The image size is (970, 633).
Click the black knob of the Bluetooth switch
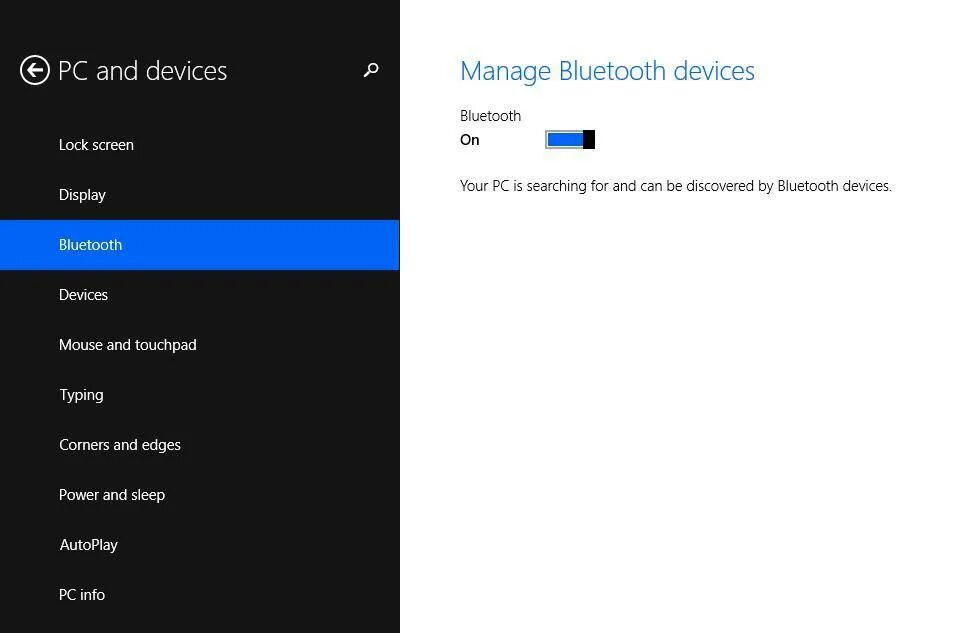pos(589,140)
